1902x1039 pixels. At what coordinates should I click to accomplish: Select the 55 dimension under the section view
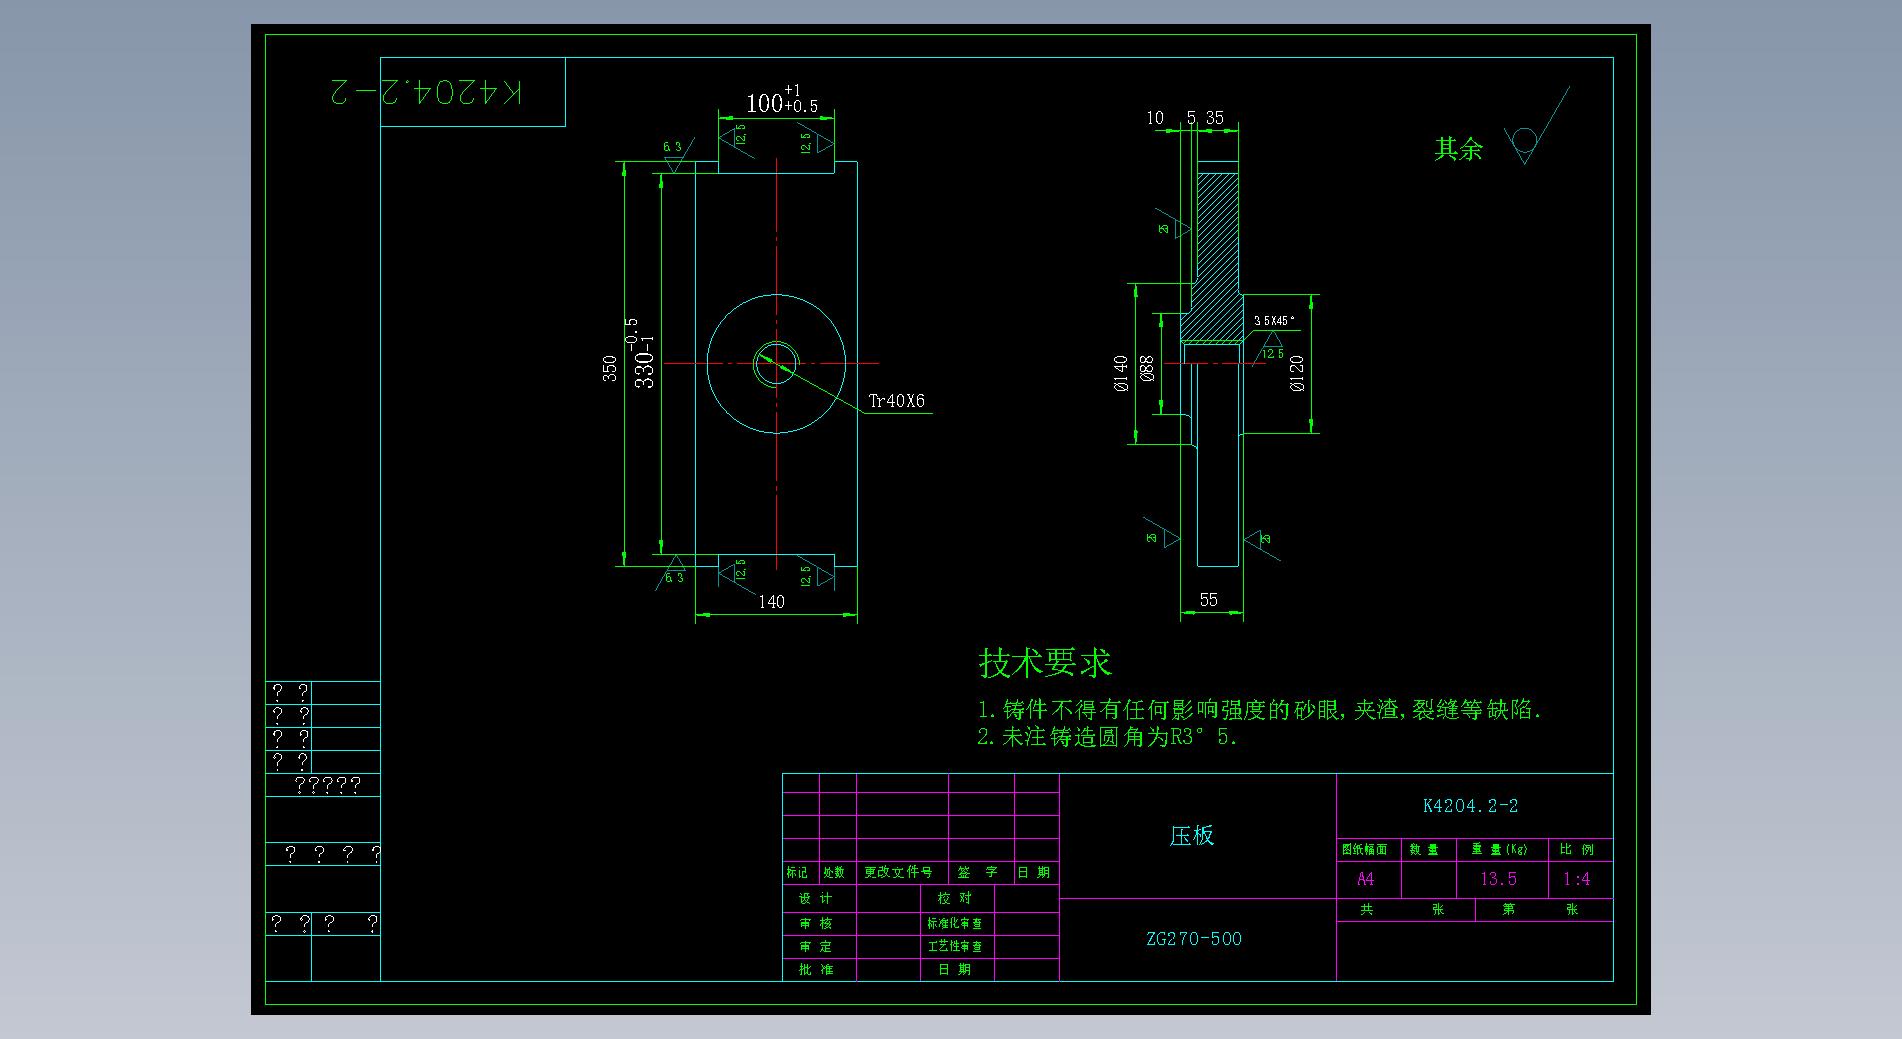pyautogui.click(x=1209, y=600)
